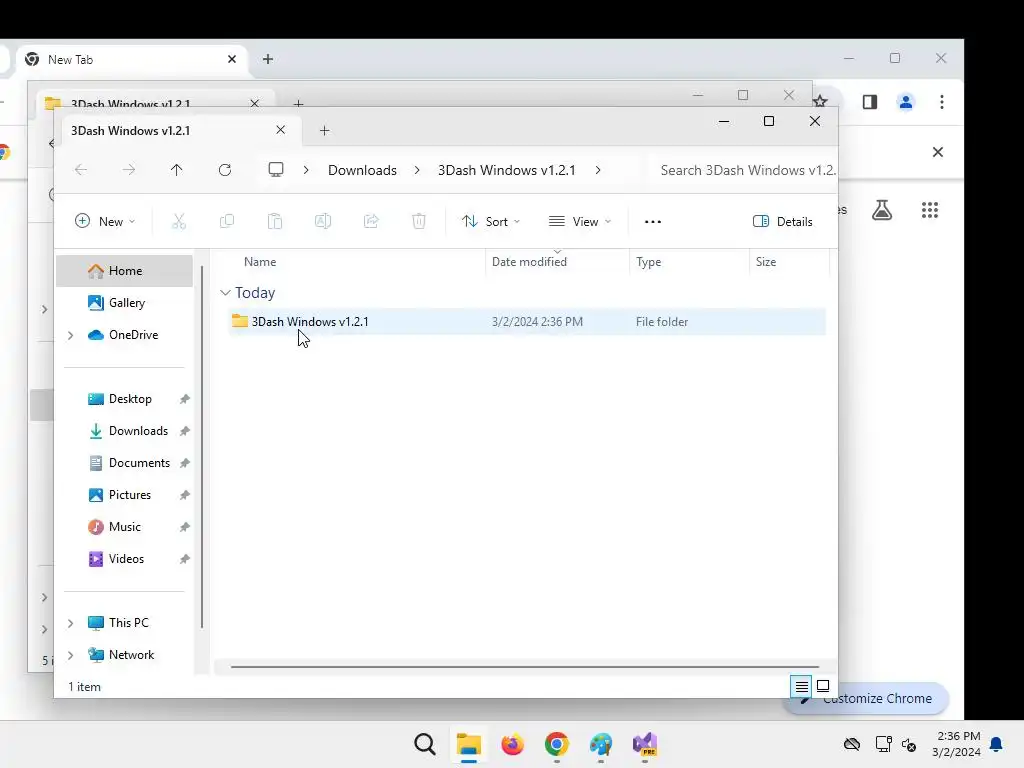Select Network in navigation pane

[x=125, y=654]
